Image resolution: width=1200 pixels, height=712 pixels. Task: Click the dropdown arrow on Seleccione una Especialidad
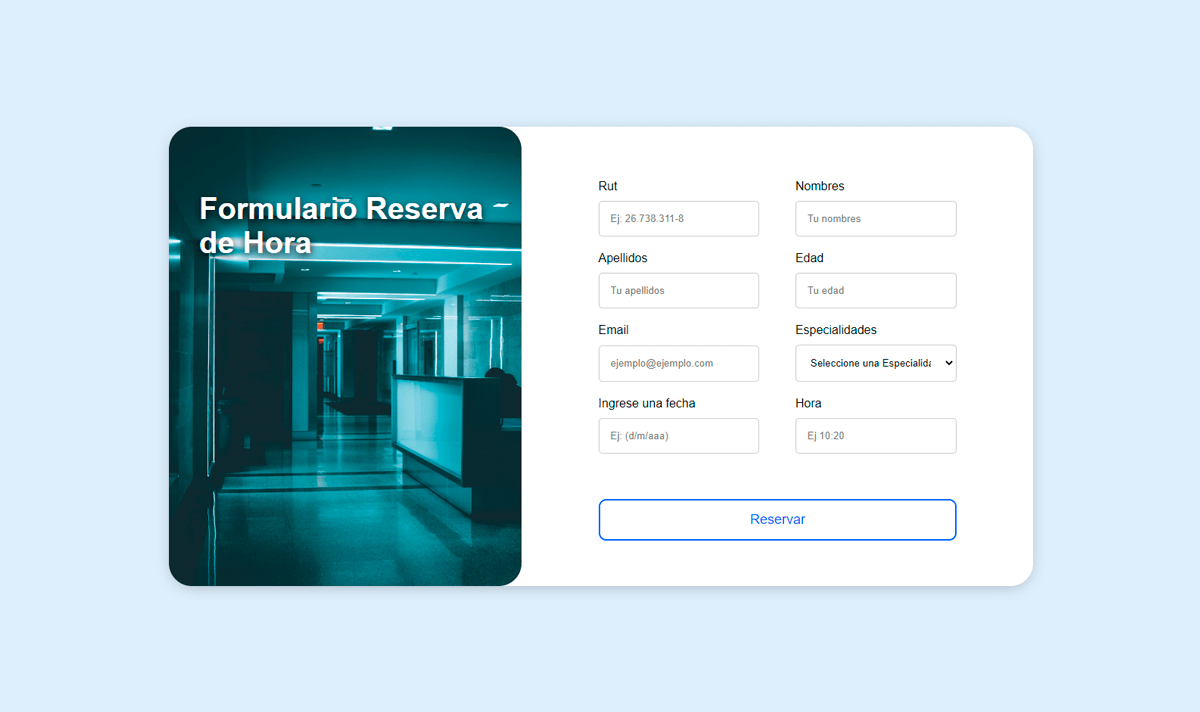click(946, 363)
